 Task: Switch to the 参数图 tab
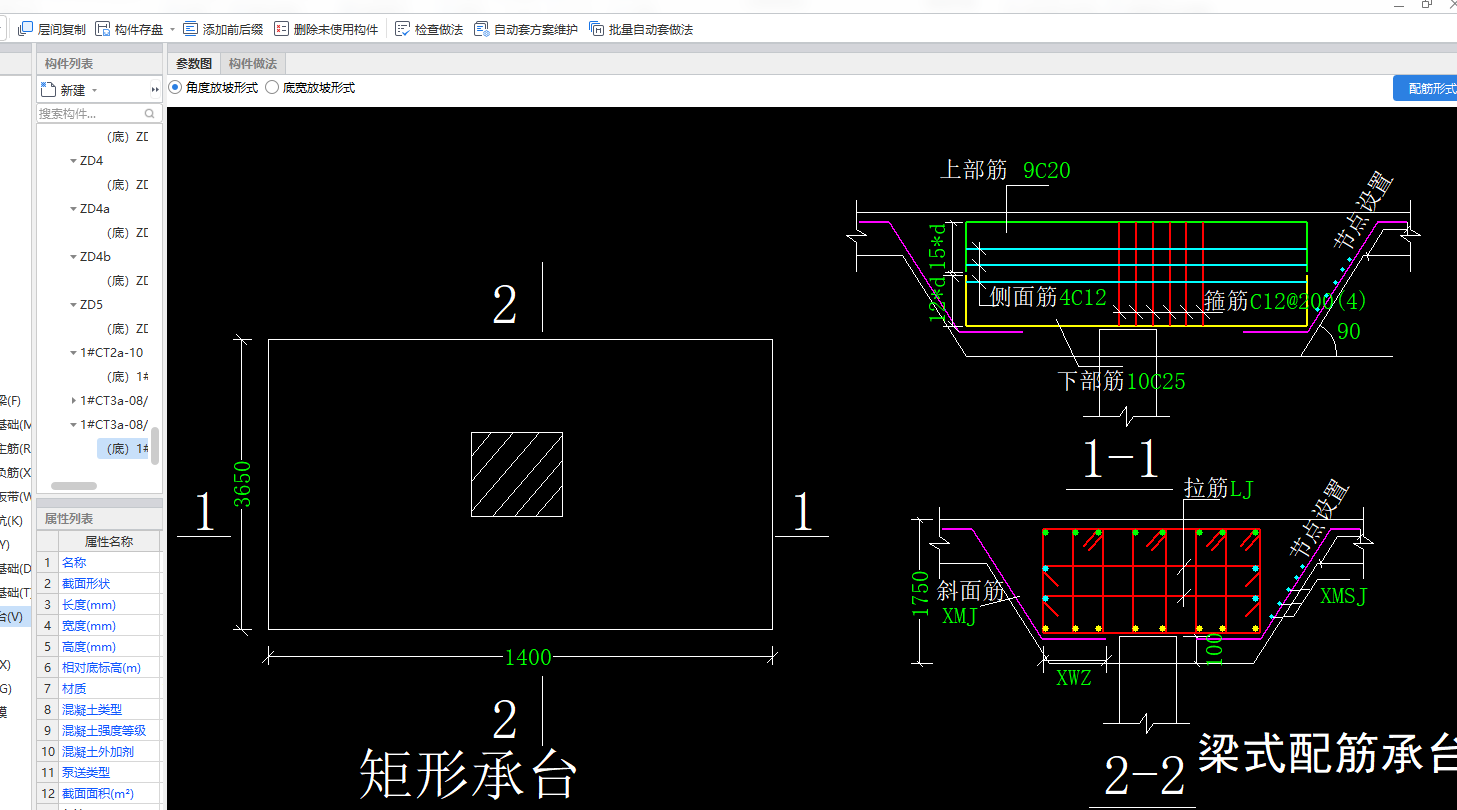tap(194, 64)
